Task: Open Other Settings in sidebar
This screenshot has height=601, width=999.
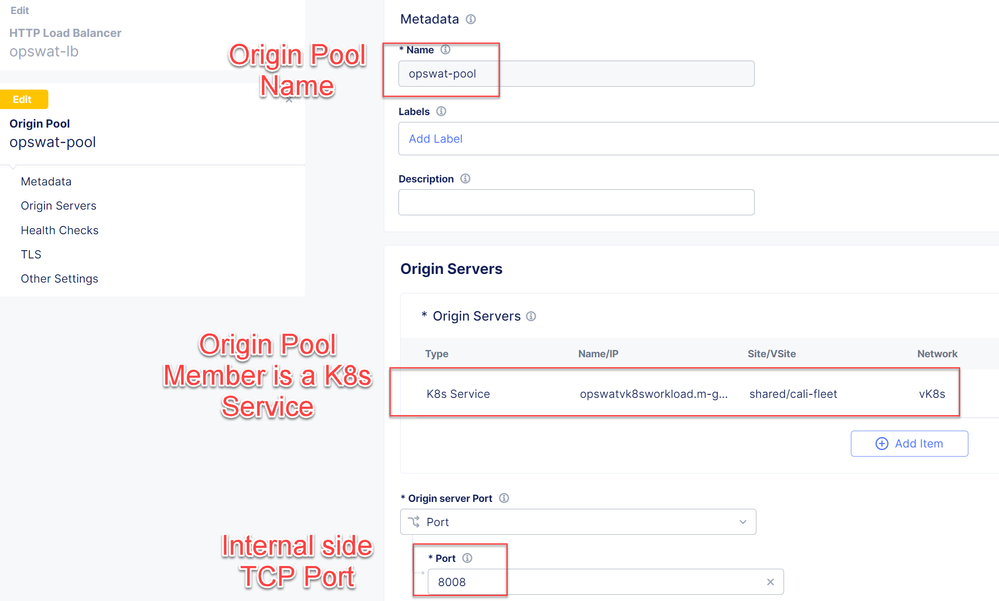Action: coord(60,279)
